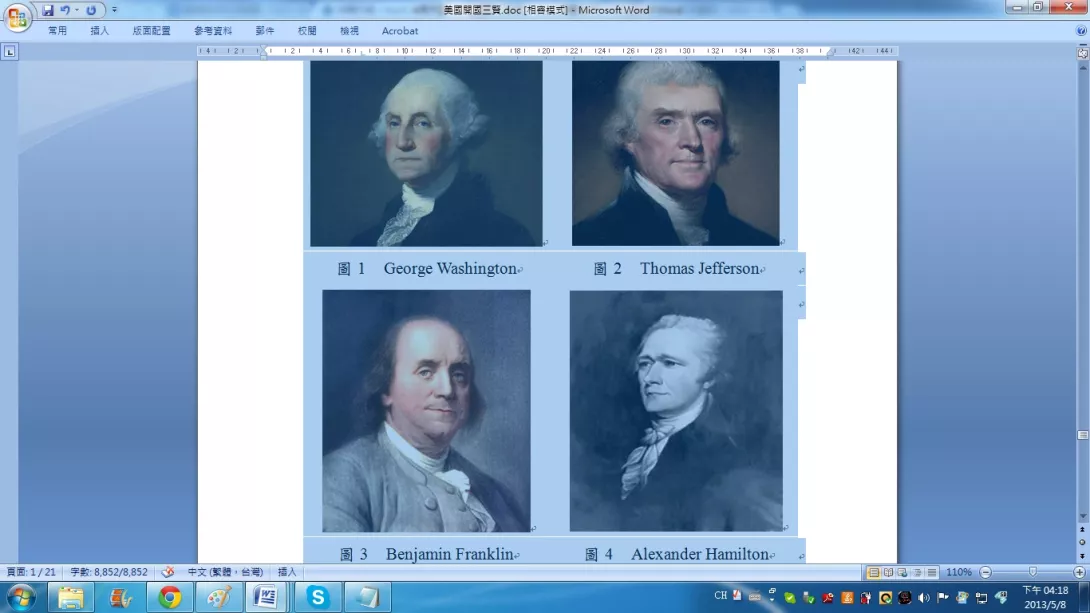Click the safely remove hardware tray icon
This screenshot has height=613, width=1090.
point(808,597)
